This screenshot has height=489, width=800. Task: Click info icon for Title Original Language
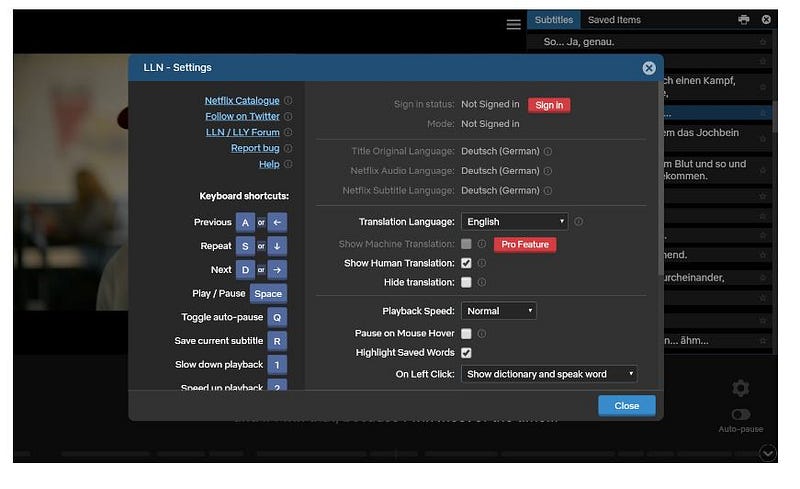point(547,152)
